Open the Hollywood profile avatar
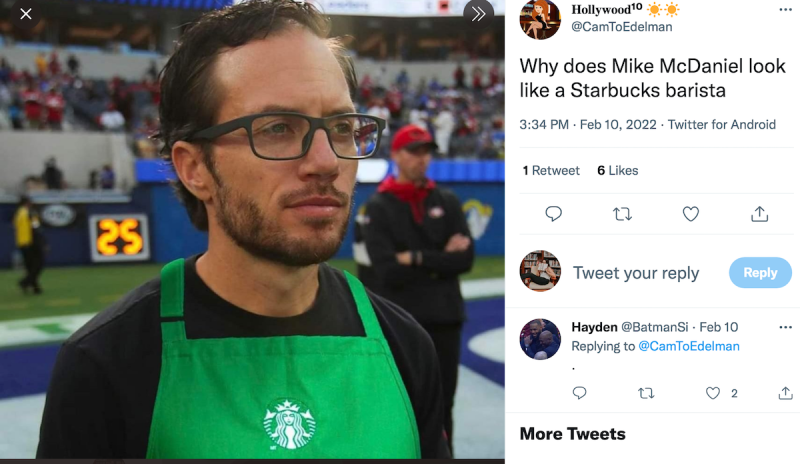Viewport: 800px width, 464px height. (540, 19)
